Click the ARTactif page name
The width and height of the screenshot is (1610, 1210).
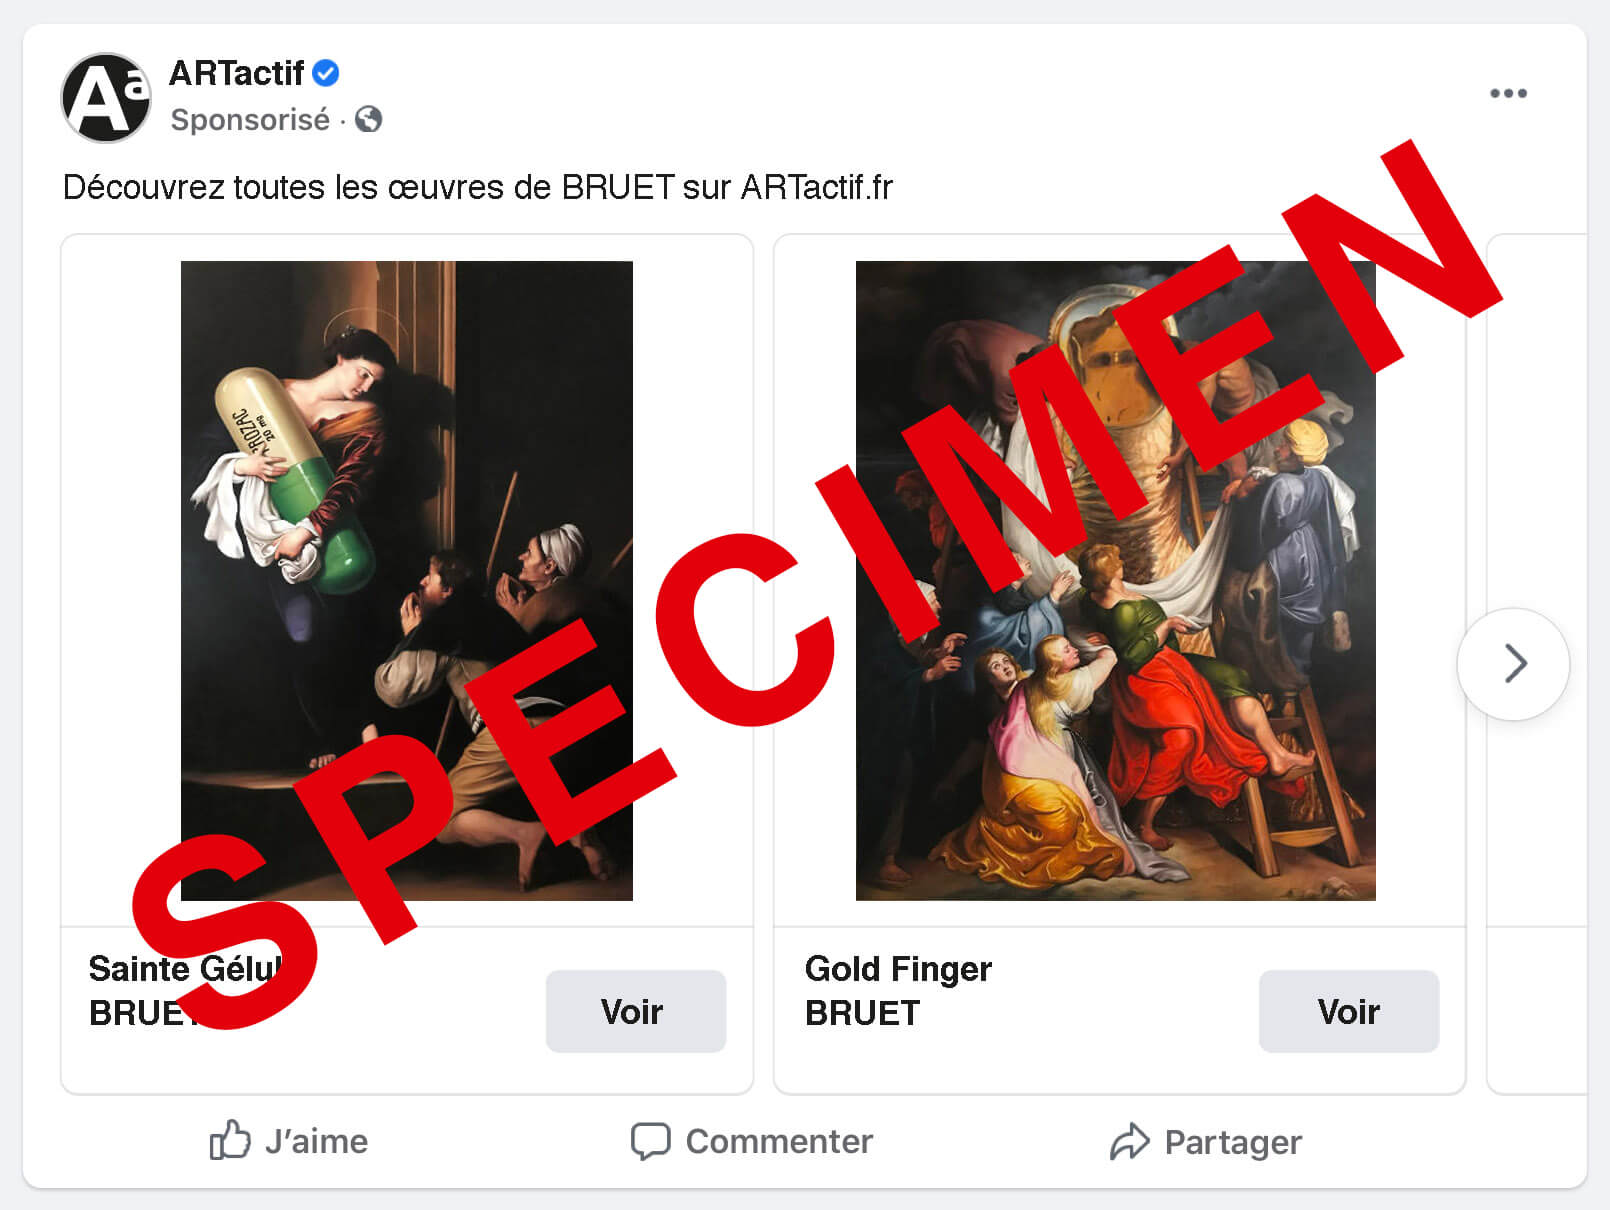[x=236, y=73]
